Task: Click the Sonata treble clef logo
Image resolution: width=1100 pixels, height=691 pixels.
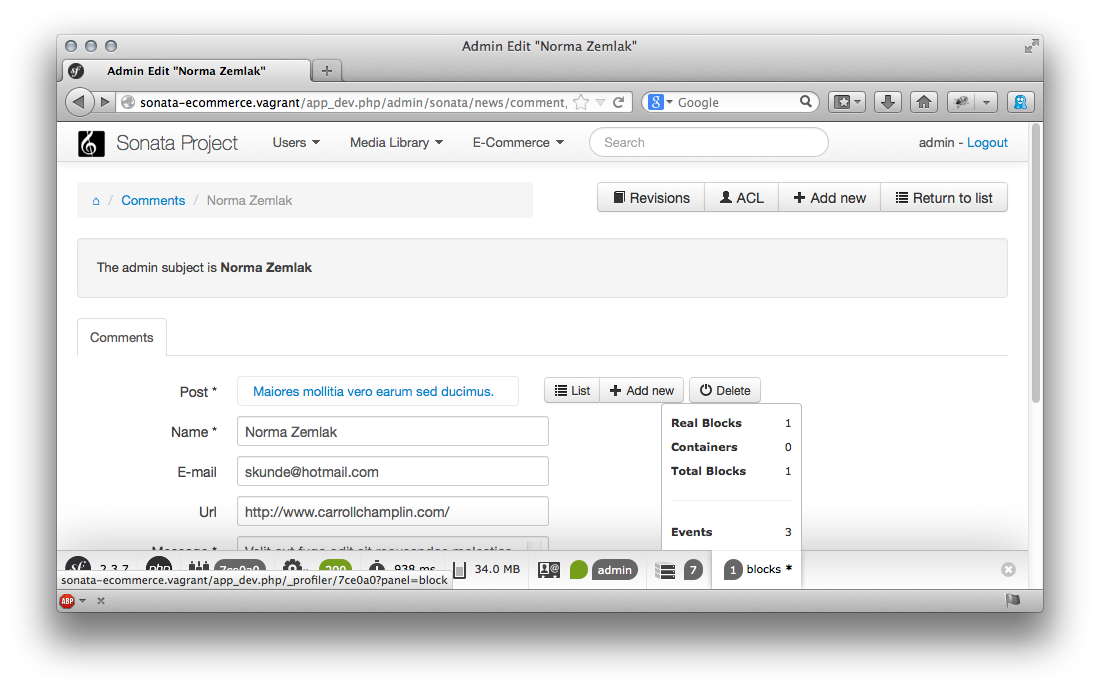Action: (91, 143)
